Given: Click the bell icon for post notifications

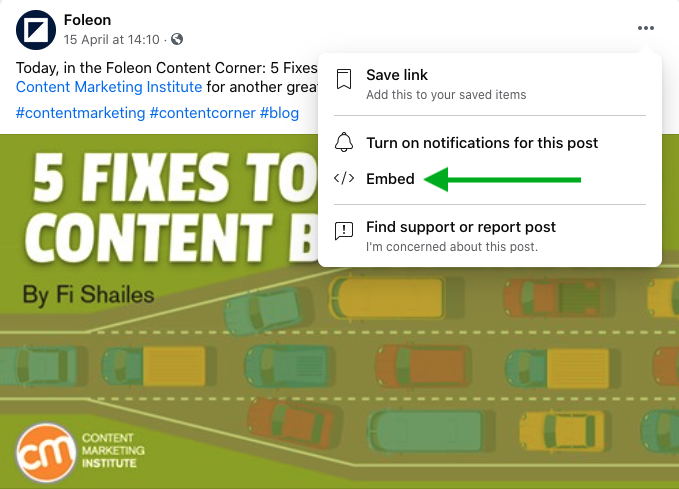Looking at the screenshot, I should point(344,142).
